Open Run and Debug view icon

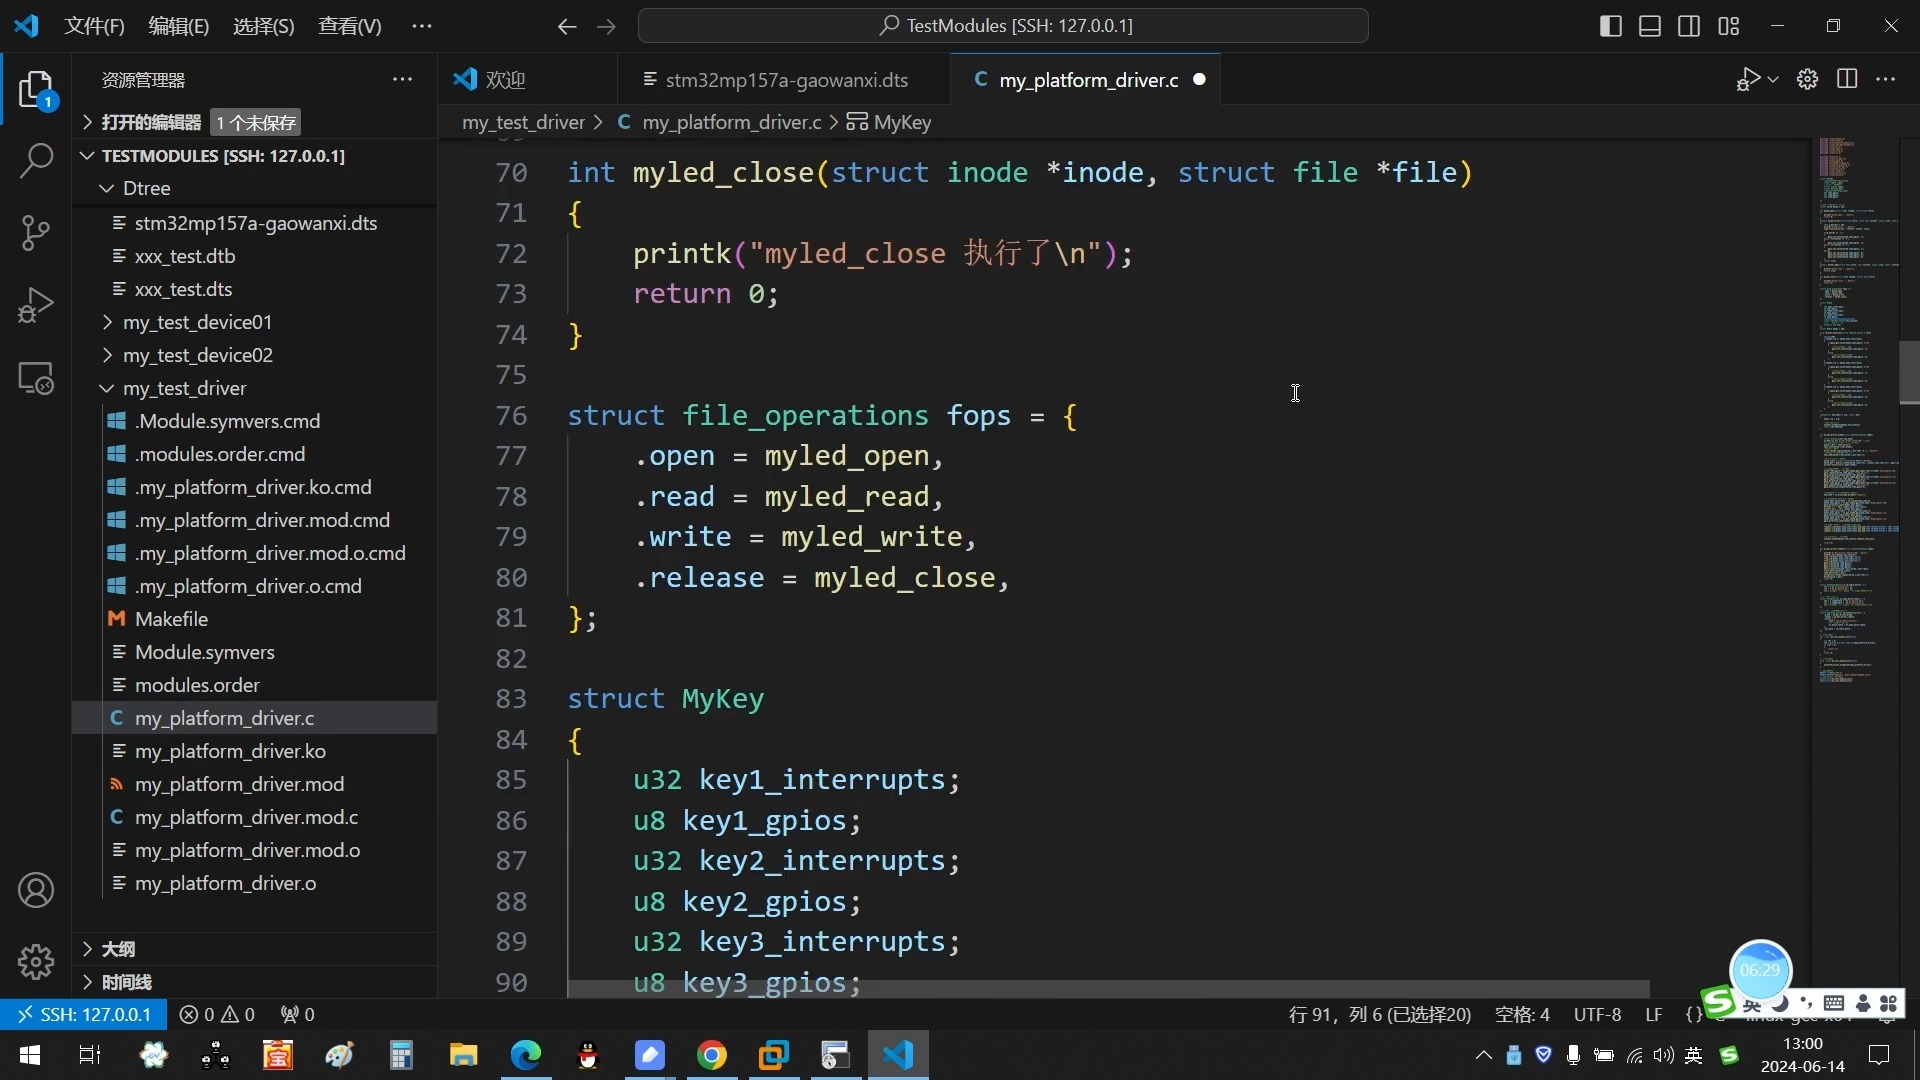(36, 305)
